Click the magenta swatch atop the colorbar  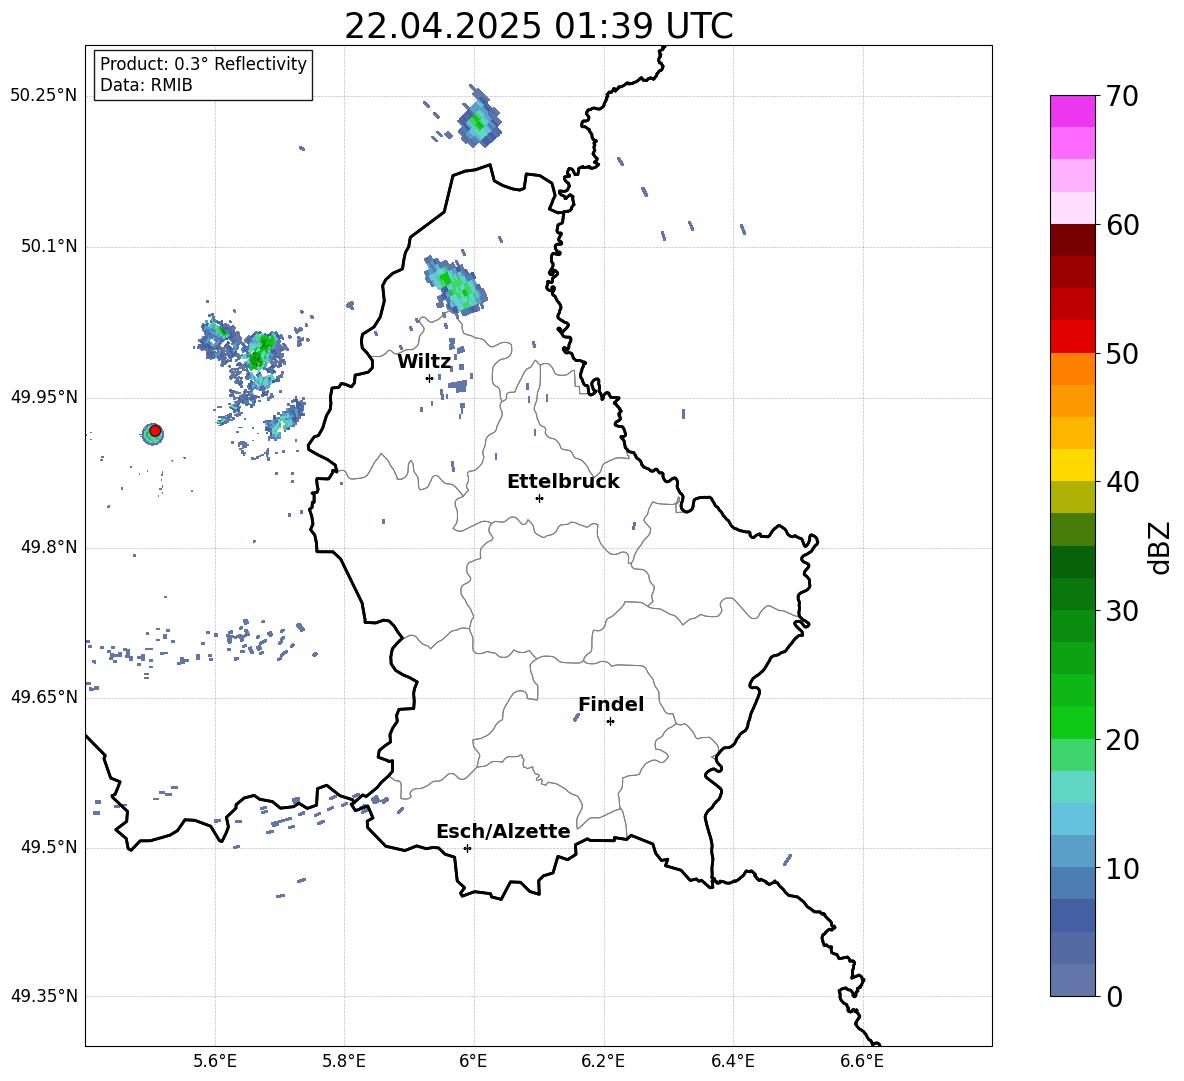1073,111
